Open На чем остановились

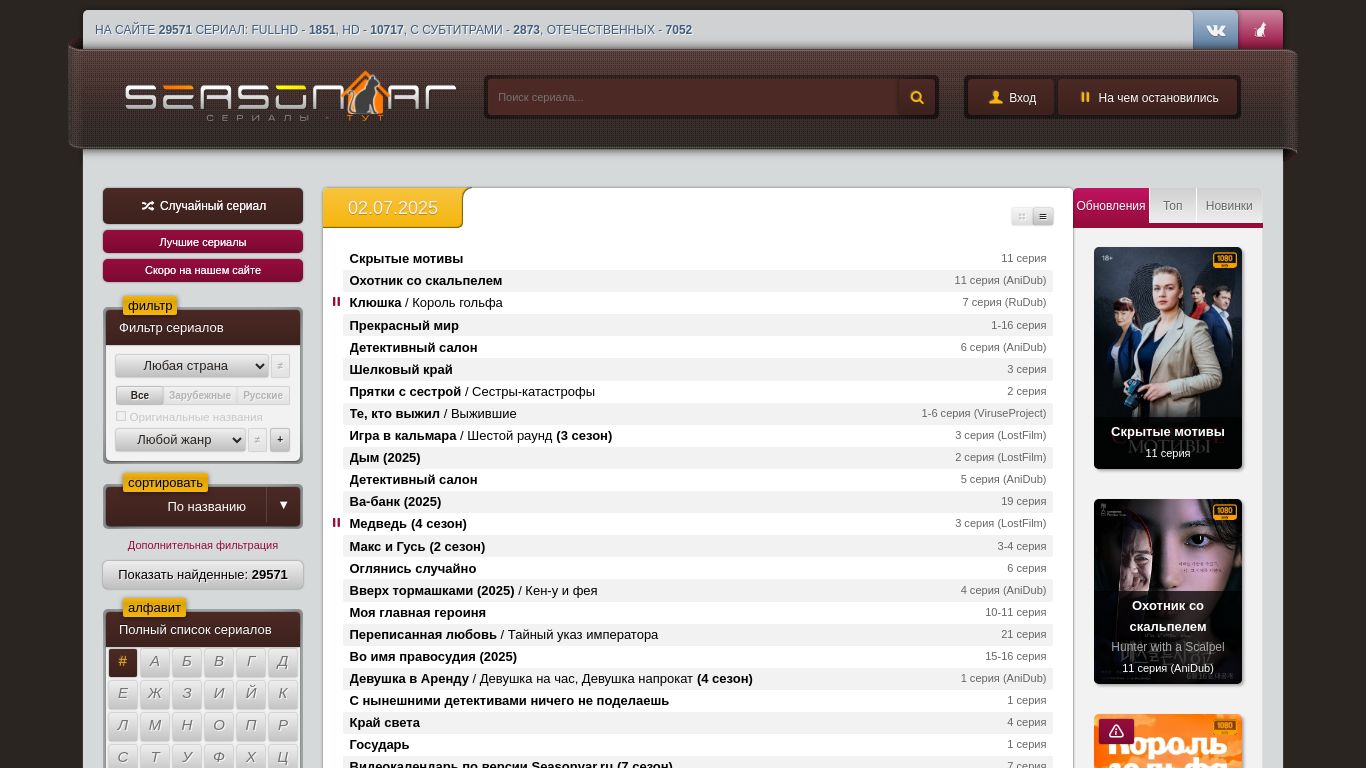1148,98
